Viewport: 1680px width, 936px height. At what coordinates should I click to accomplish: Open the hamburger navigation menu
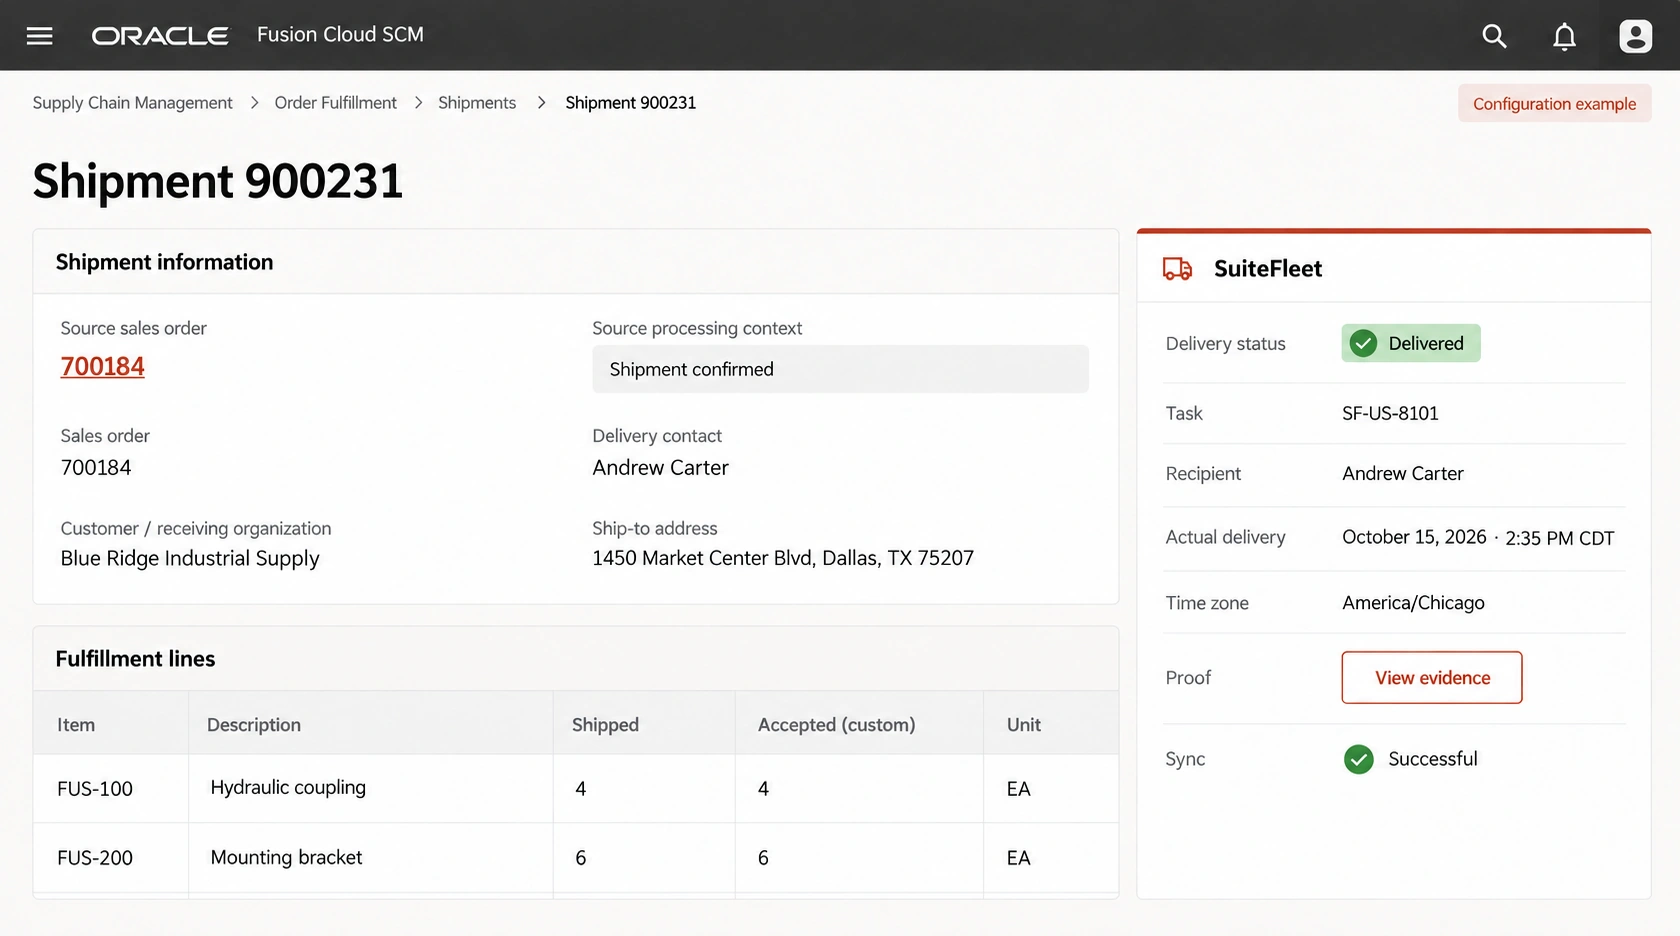tap(40, 36)
